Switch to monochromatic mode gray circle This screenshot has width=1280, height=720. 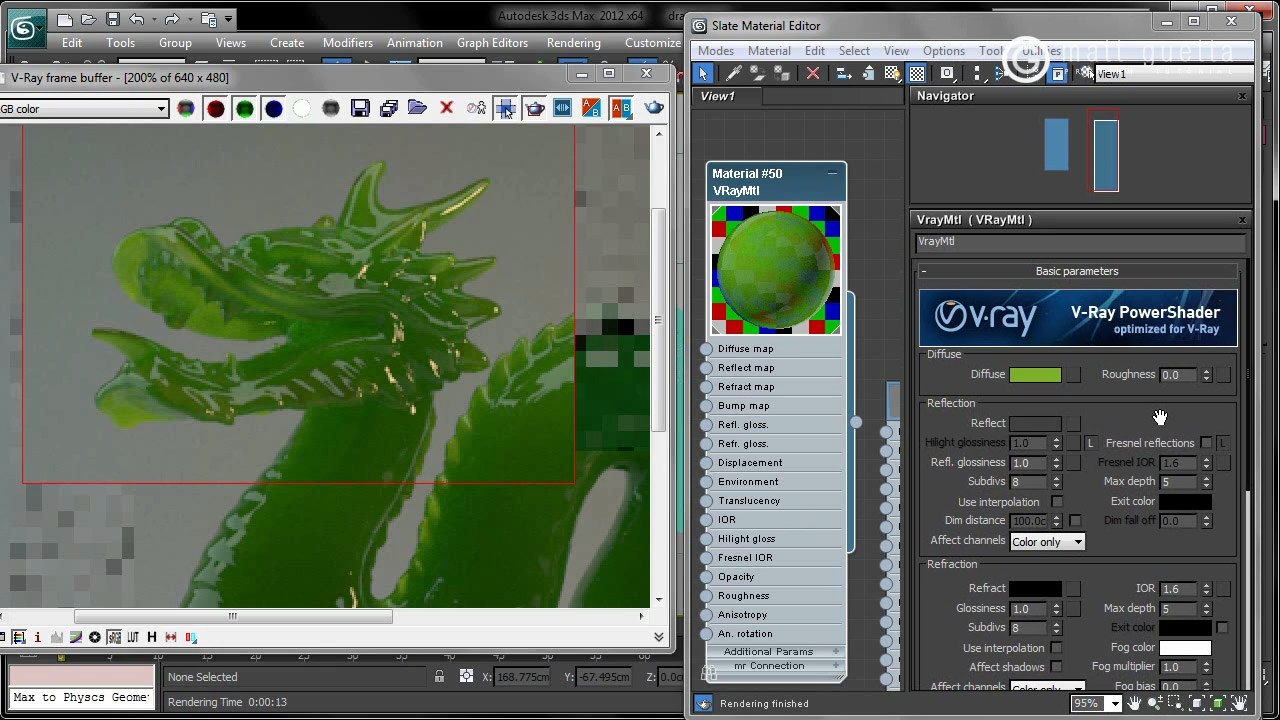tap(331, 108)
